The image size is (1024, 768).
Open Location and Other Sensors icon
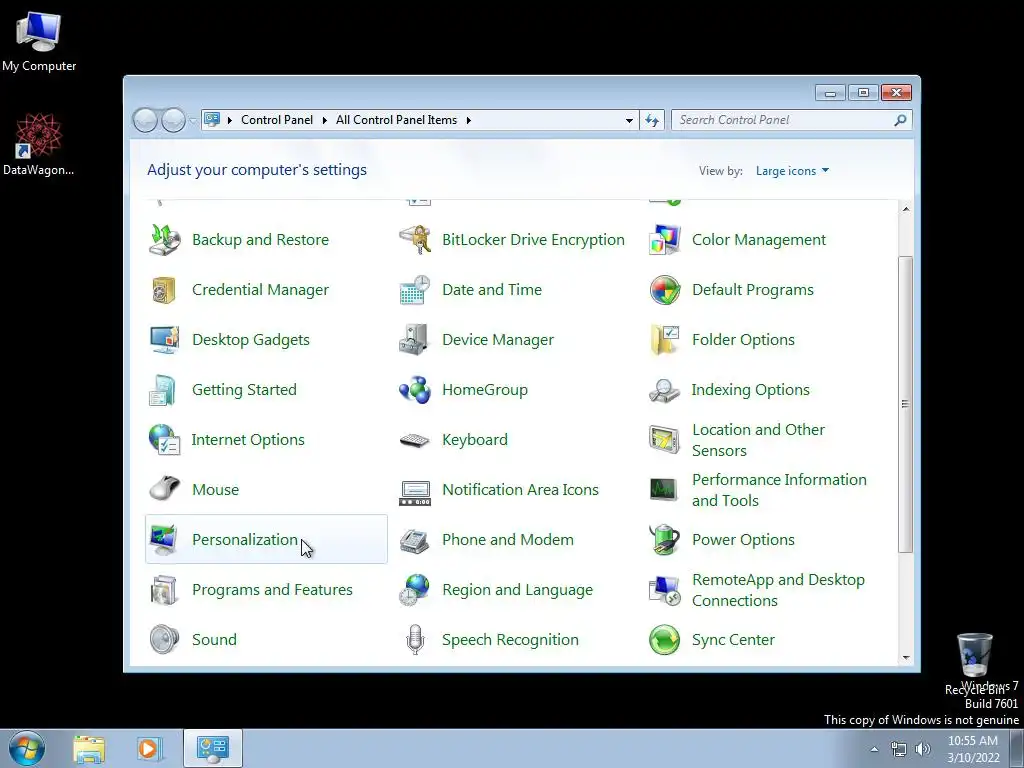click(x=665, y=440)
